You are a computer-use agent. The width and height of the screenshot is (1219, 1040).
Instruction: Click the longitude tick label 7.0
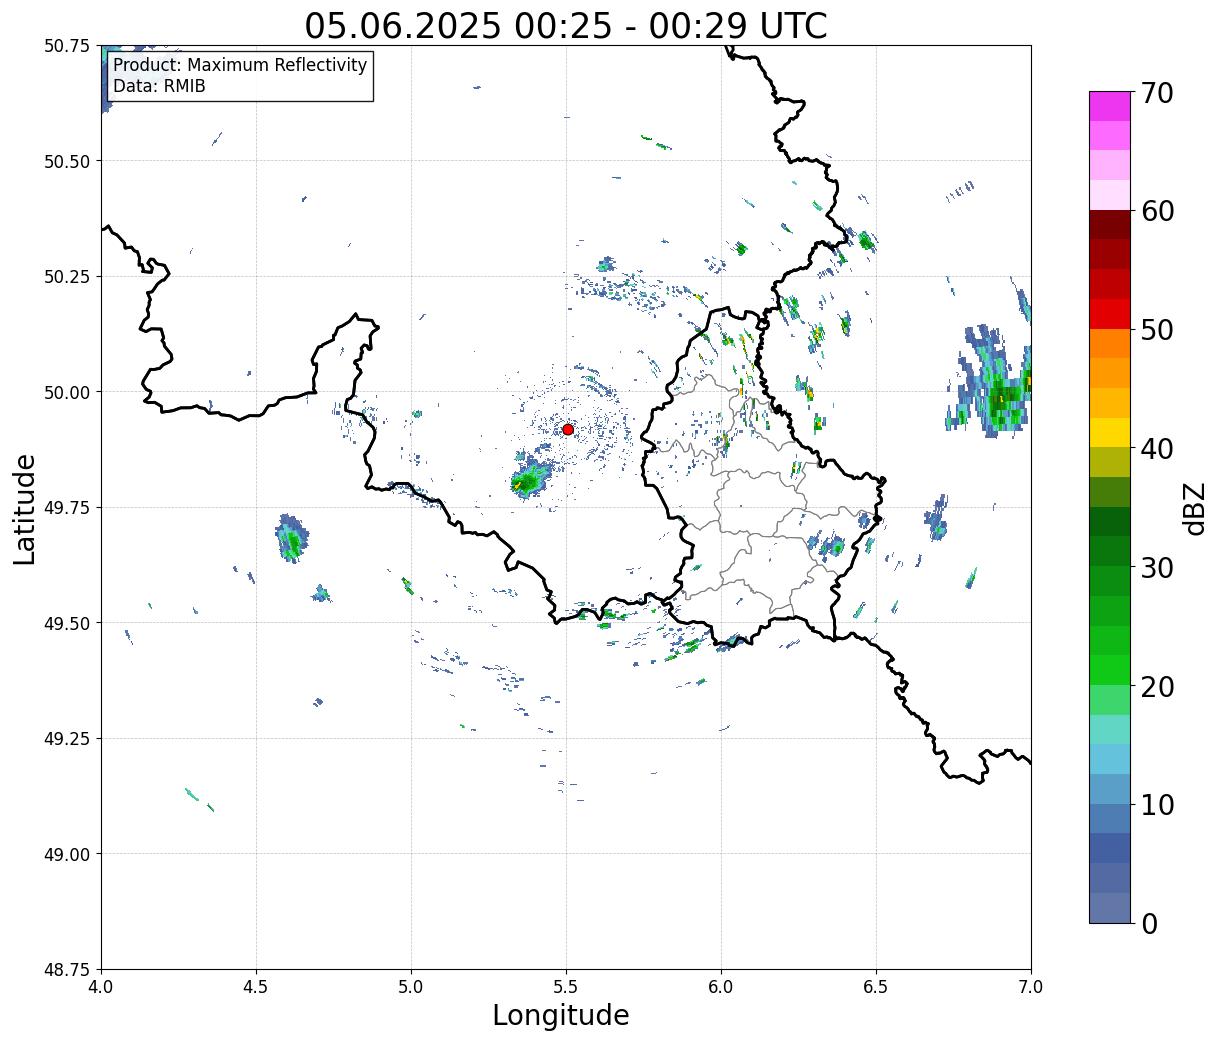1031,986
